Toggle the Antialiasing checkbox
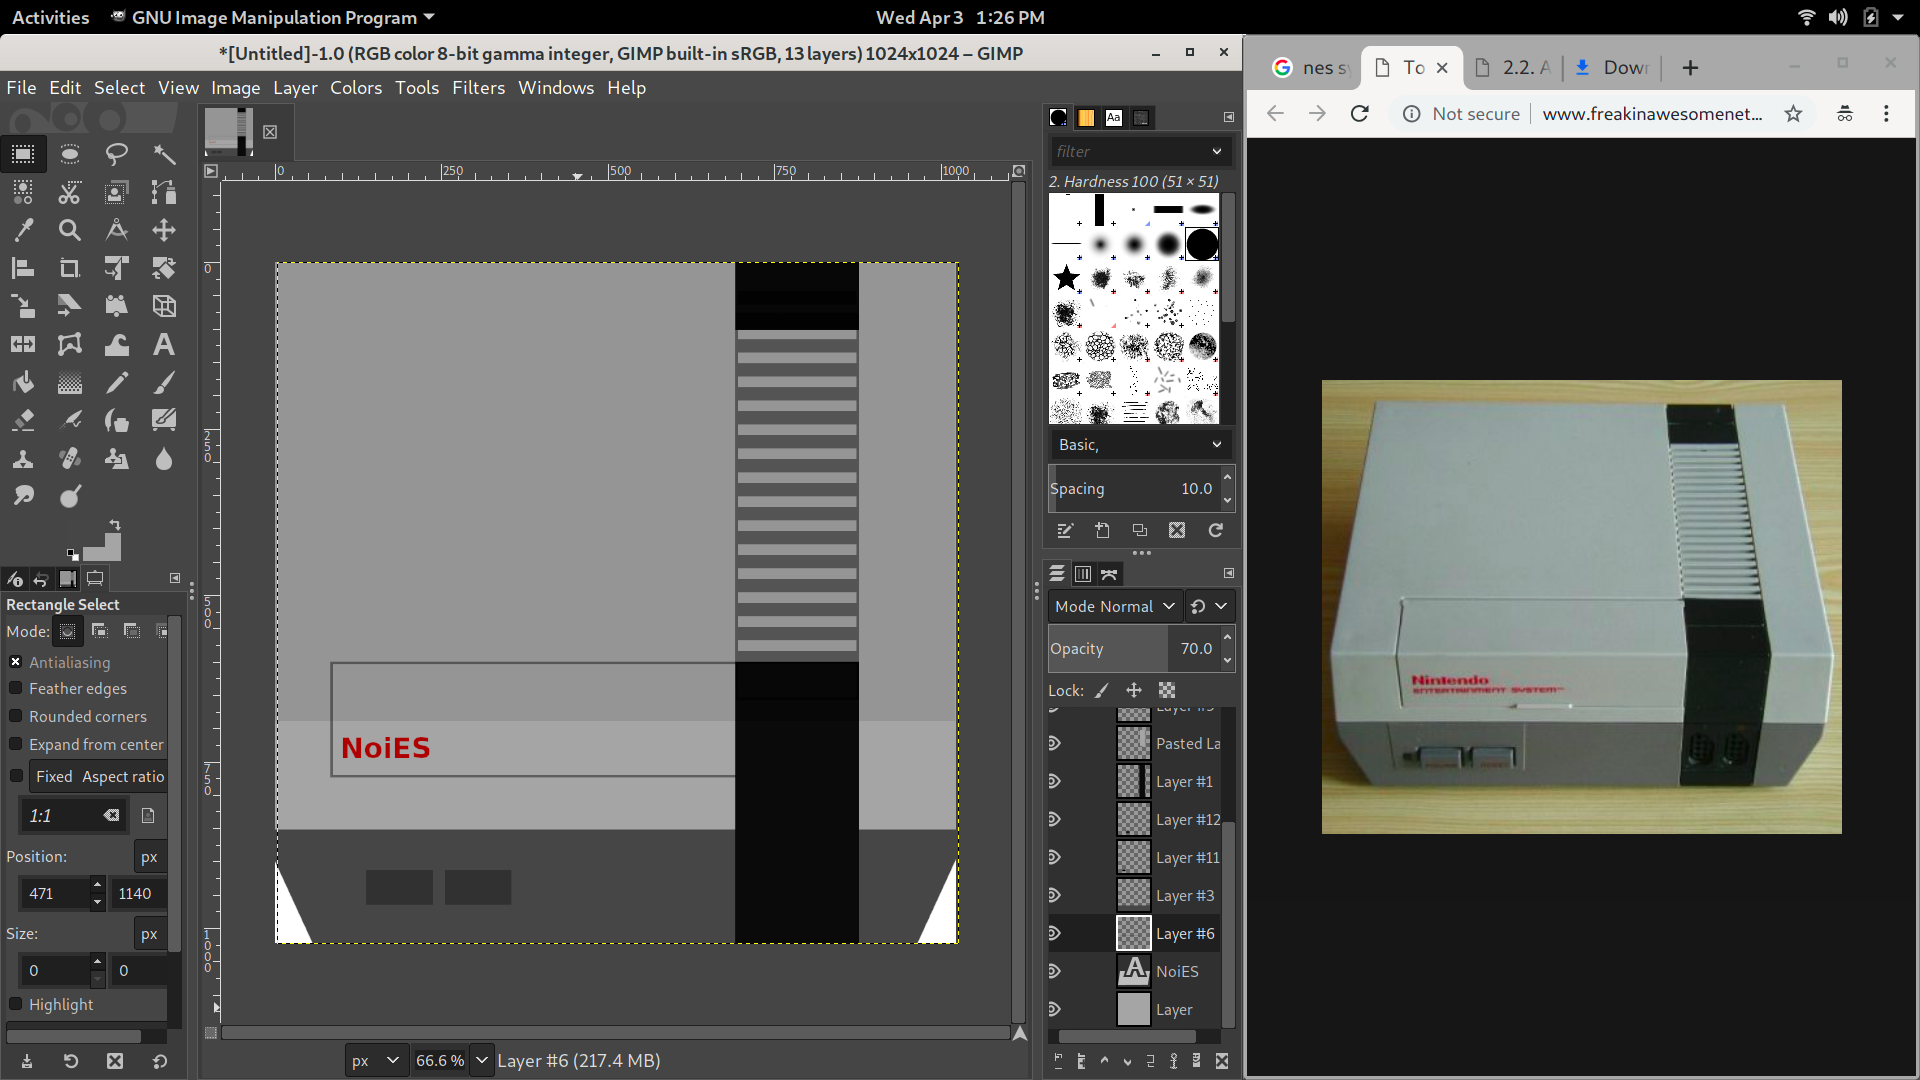 [16, 662]
